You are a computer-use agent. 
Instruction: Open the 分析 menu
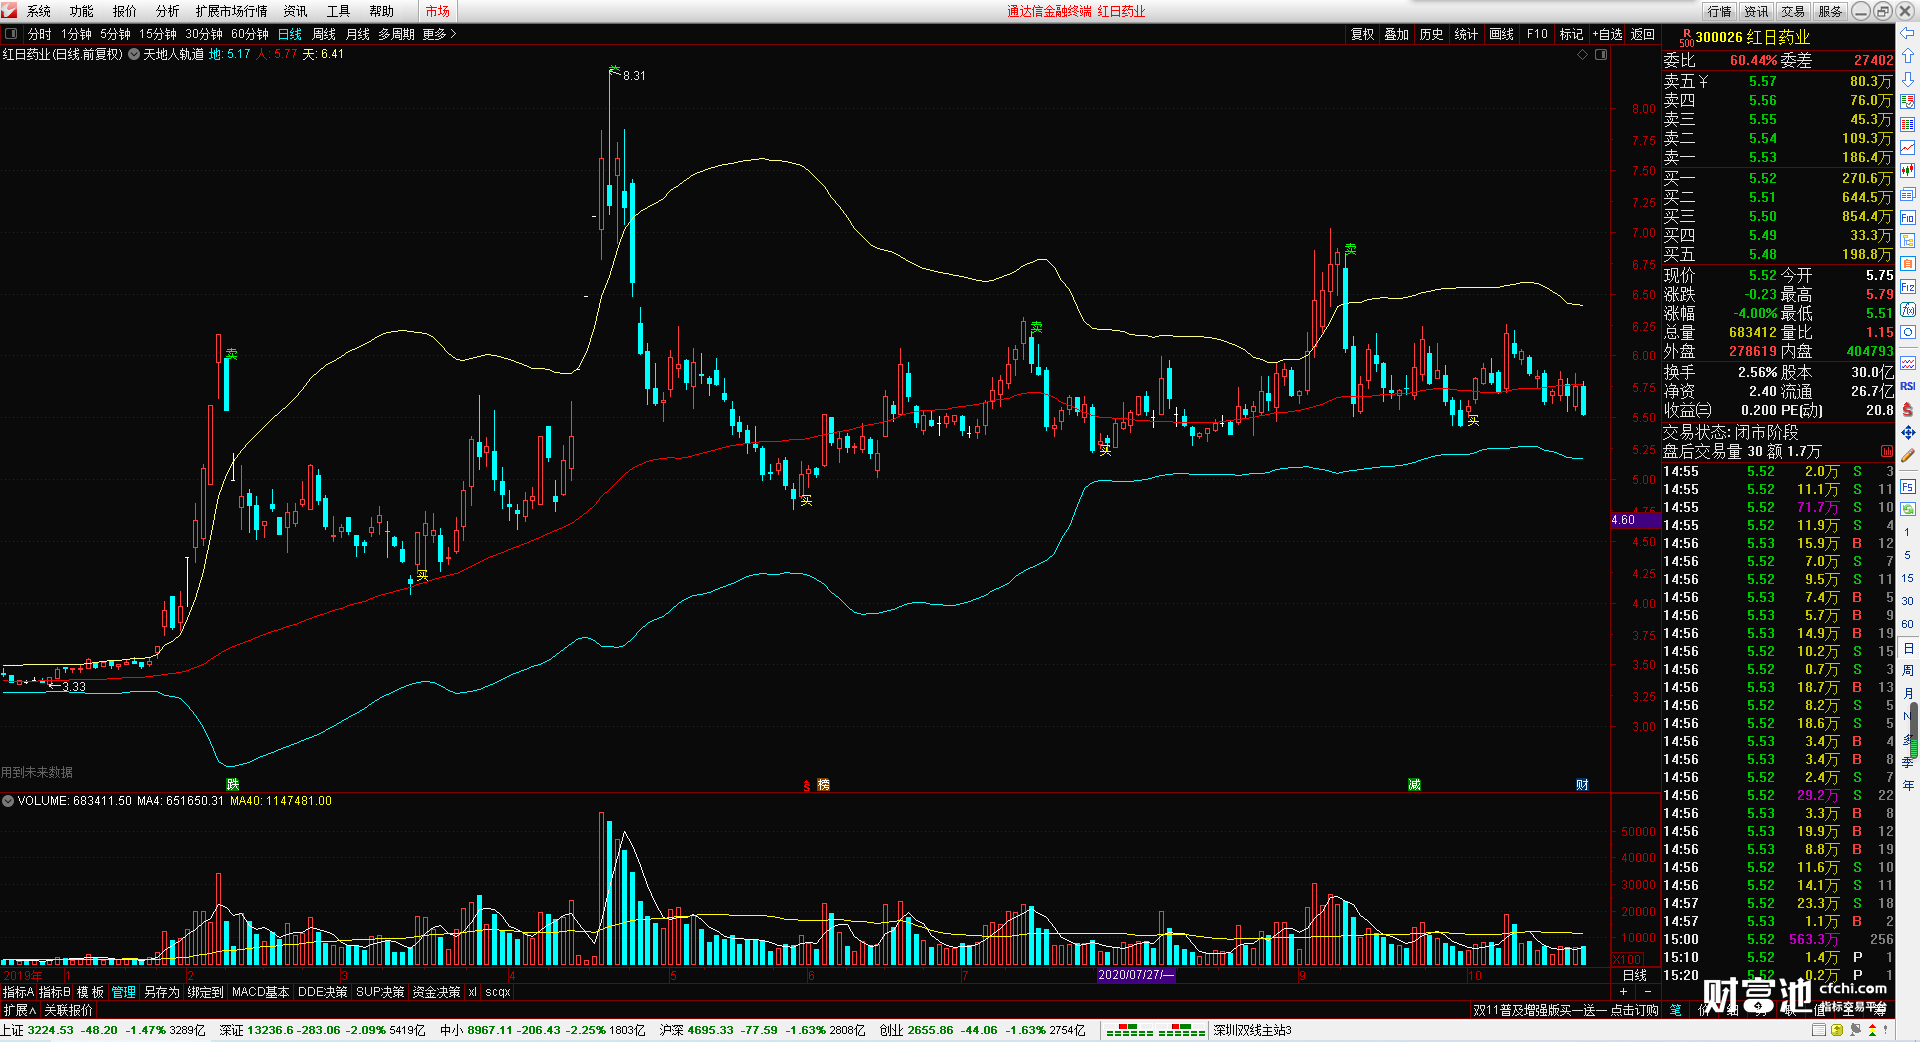coord(167,11)
